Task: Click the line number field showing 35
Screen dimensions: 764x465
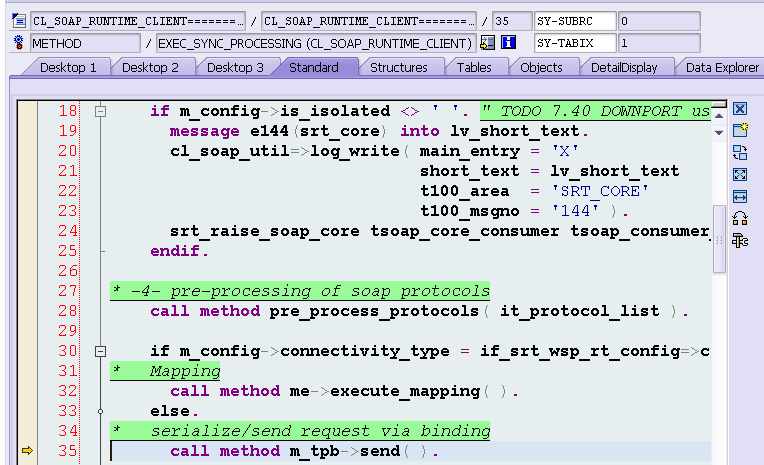Action: pyautogui.click(x=512, y=21)
